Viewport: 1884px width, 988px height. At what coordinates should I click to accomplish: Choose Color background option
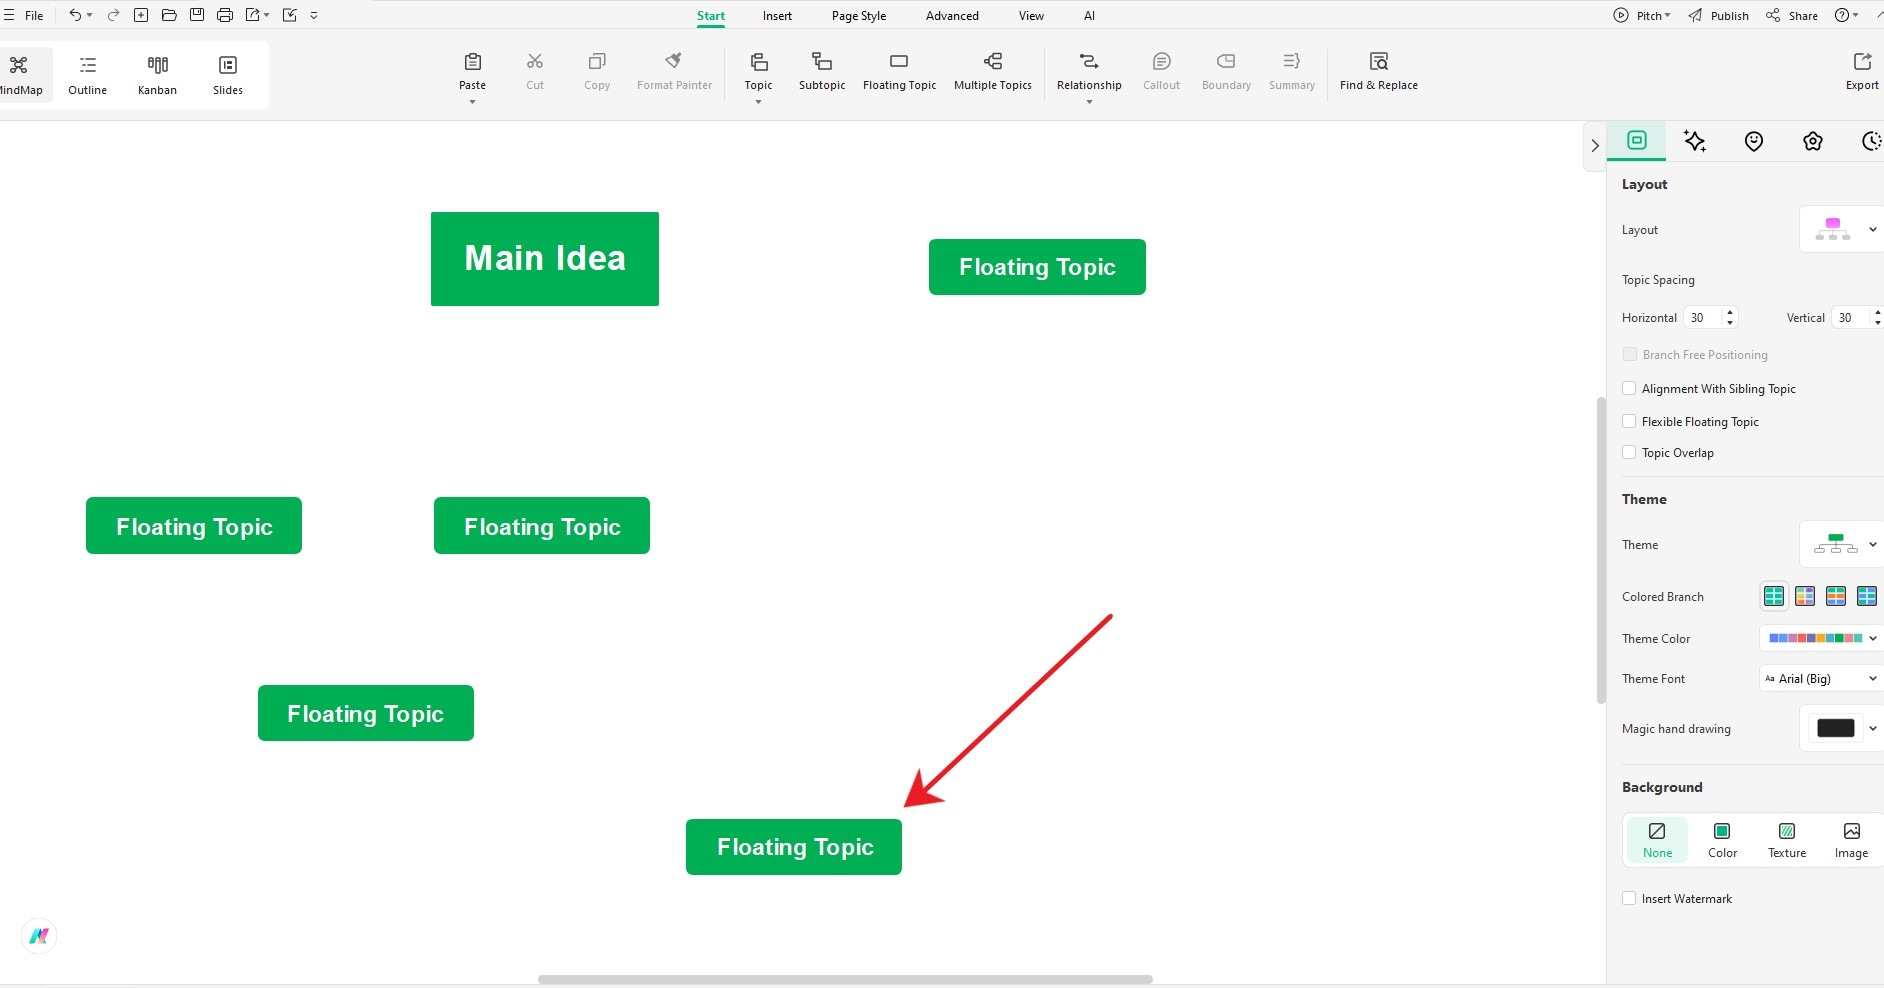tap(1722, 840)
